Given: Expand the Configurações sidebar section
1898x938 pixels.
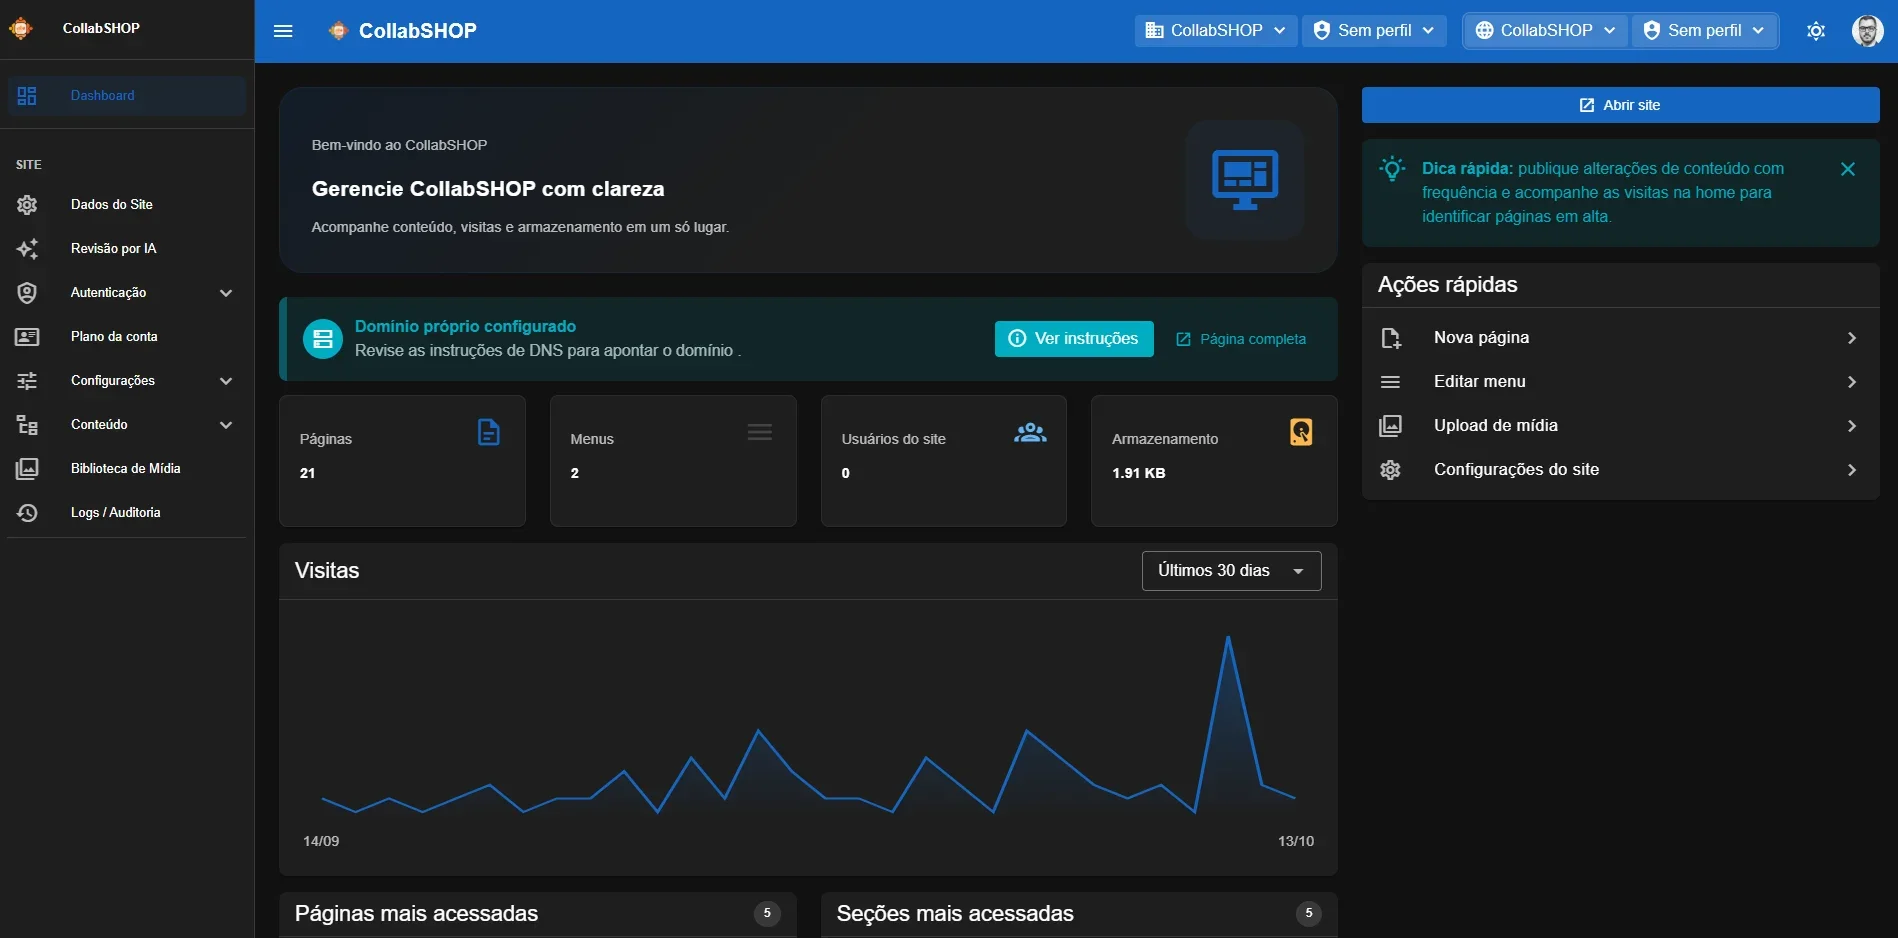Looking at the screenshot, I should pos(127,381).
